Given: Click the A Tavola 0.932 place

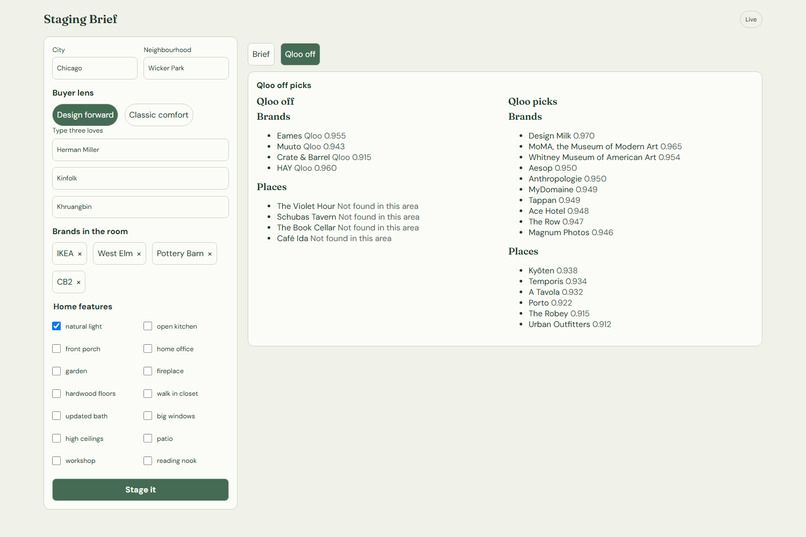Looking at the screenshot, I should [x=556, y=292].
